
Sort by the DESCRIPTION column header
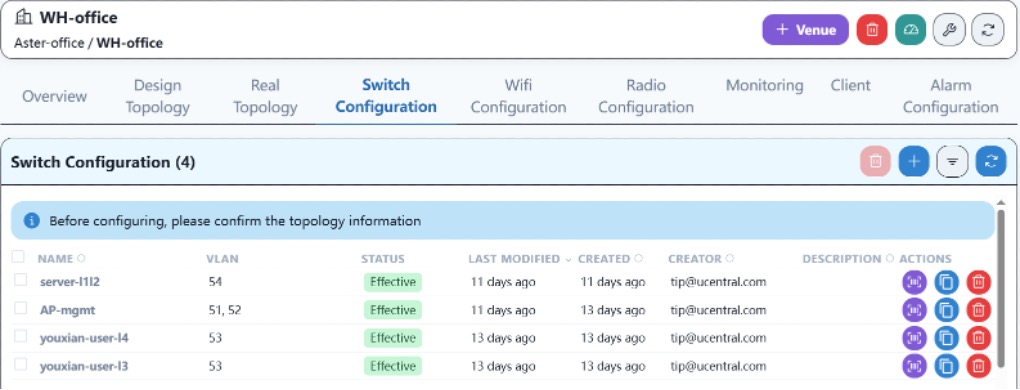point(848,259)
